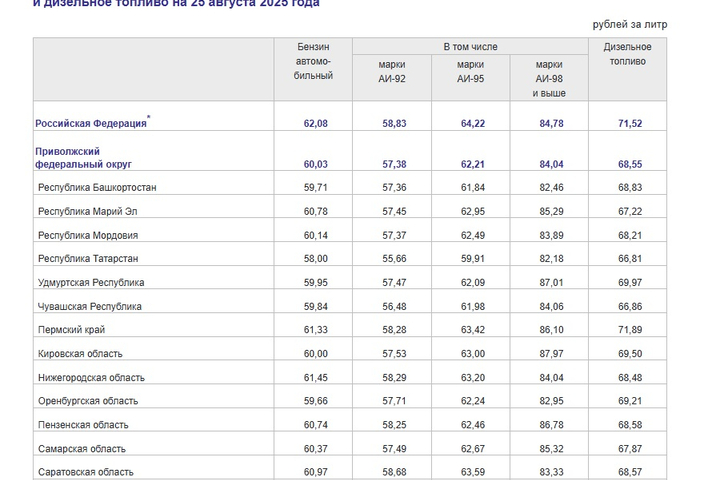This screenshot has height=480, width=720.
Task: Click the 'марки АИ-95' column header
Action: [470, 72]
